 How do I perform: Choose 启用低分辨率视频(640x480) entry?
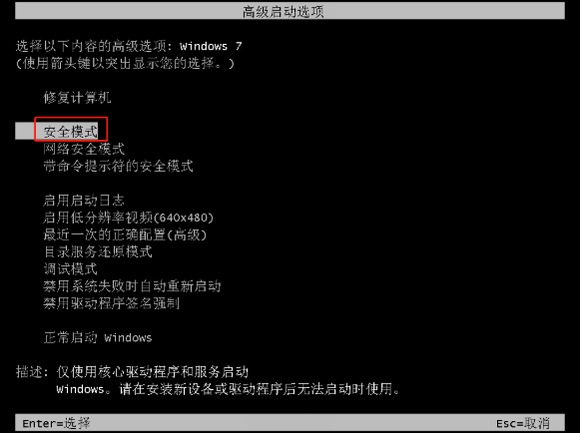[128, 217]
